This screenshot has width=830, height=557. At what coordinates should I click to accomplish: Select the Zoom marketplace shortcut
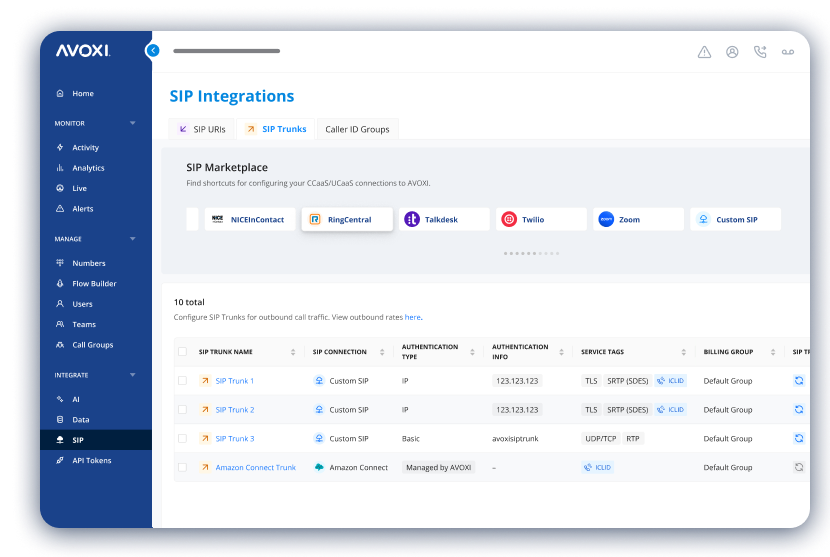coord(638,219)
